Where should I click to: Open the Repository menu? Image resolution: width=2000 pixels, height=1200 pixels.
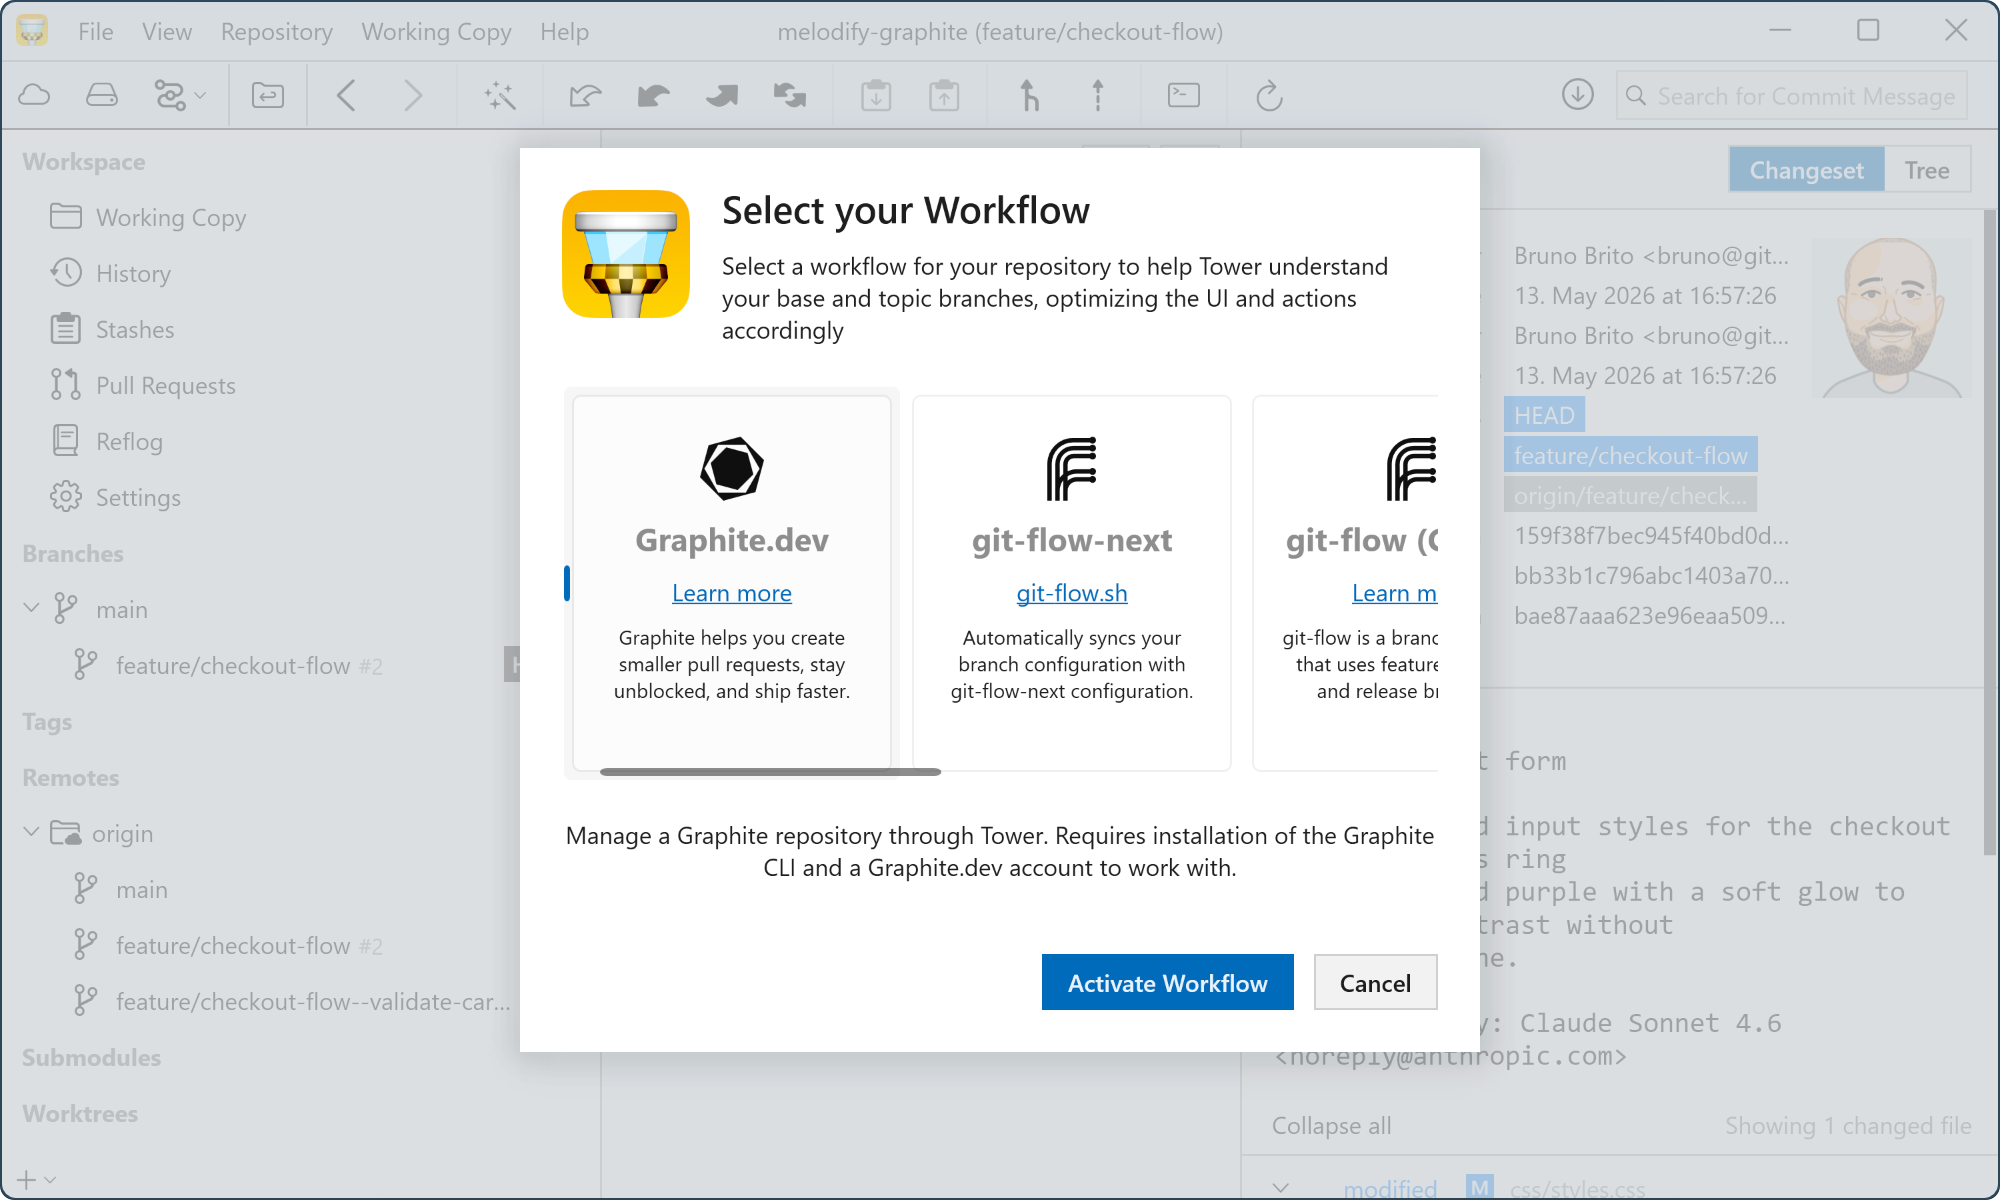point(277,32)
